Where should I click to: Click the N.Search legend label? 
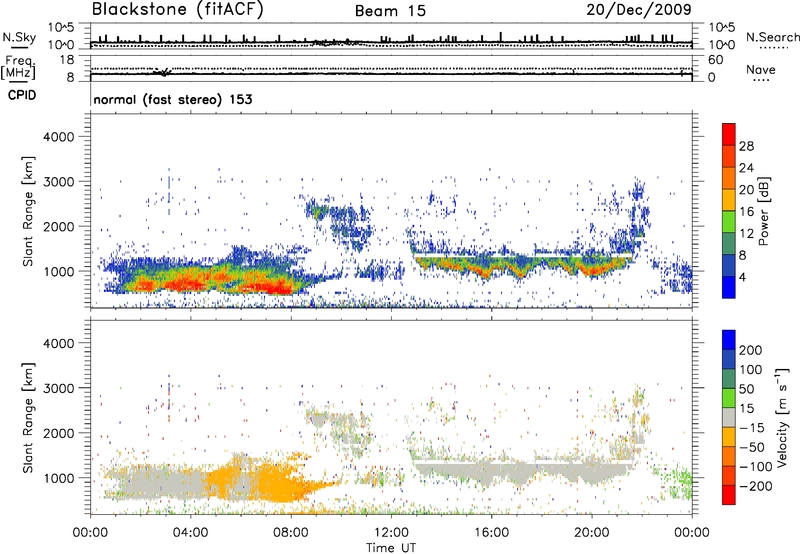click(773, 37)
